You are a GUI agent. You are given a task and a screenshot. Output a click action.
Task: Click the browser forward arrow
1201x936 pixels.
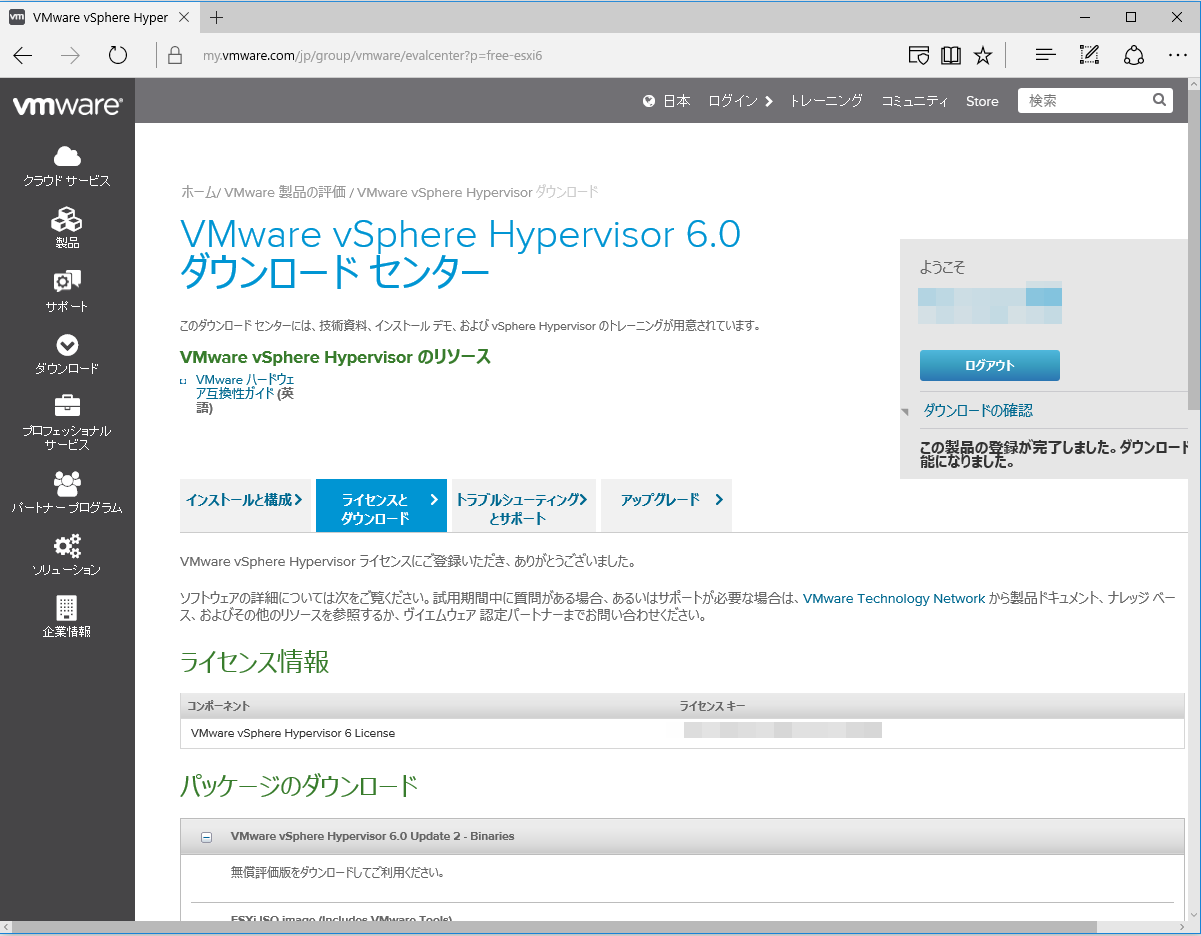coord(70,56)
